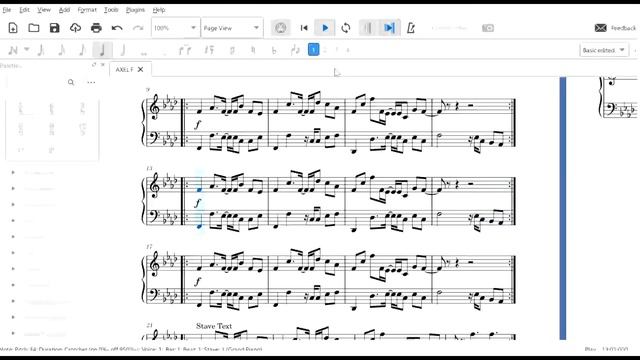The height and width of the screenshot is (360, 640).
Task: Open a score file using the folder icon
Action: click(x=34, y=28)
